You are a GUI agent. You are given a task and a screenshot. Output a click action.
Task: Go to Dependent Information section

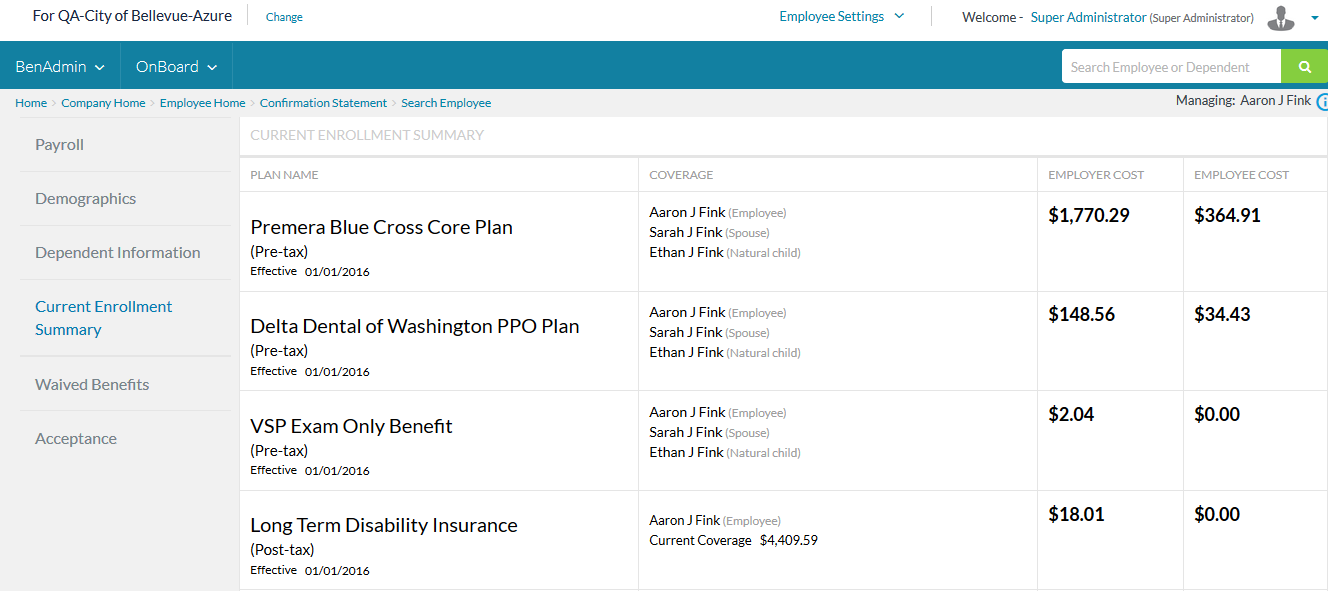pyautogui.click(x=125, y=253)
